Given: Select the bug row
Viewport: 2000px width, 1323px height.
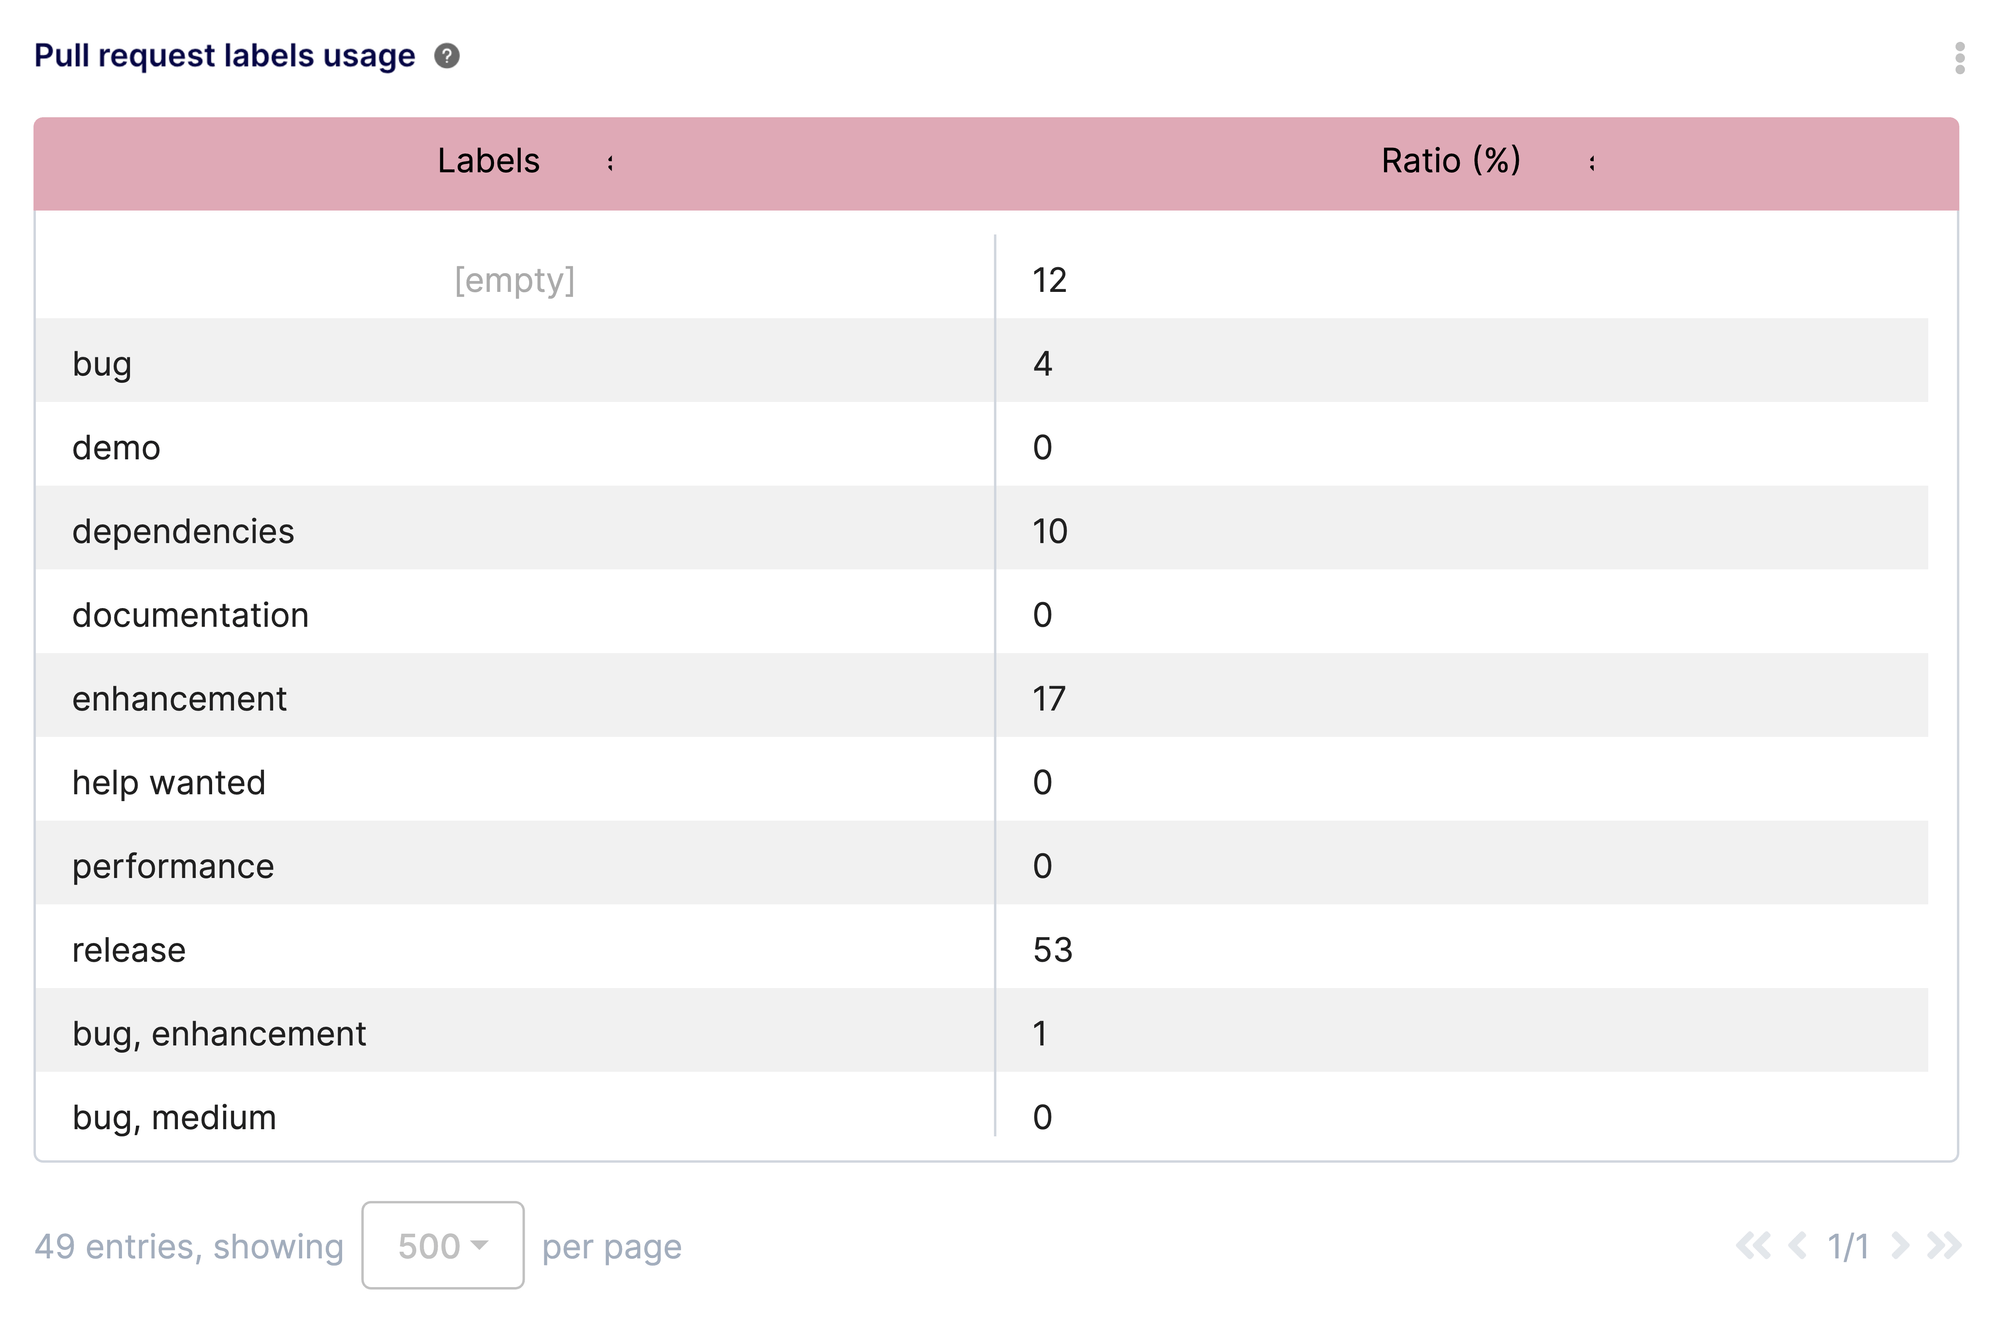Looking at the screenshot, I should click(500, 363).
